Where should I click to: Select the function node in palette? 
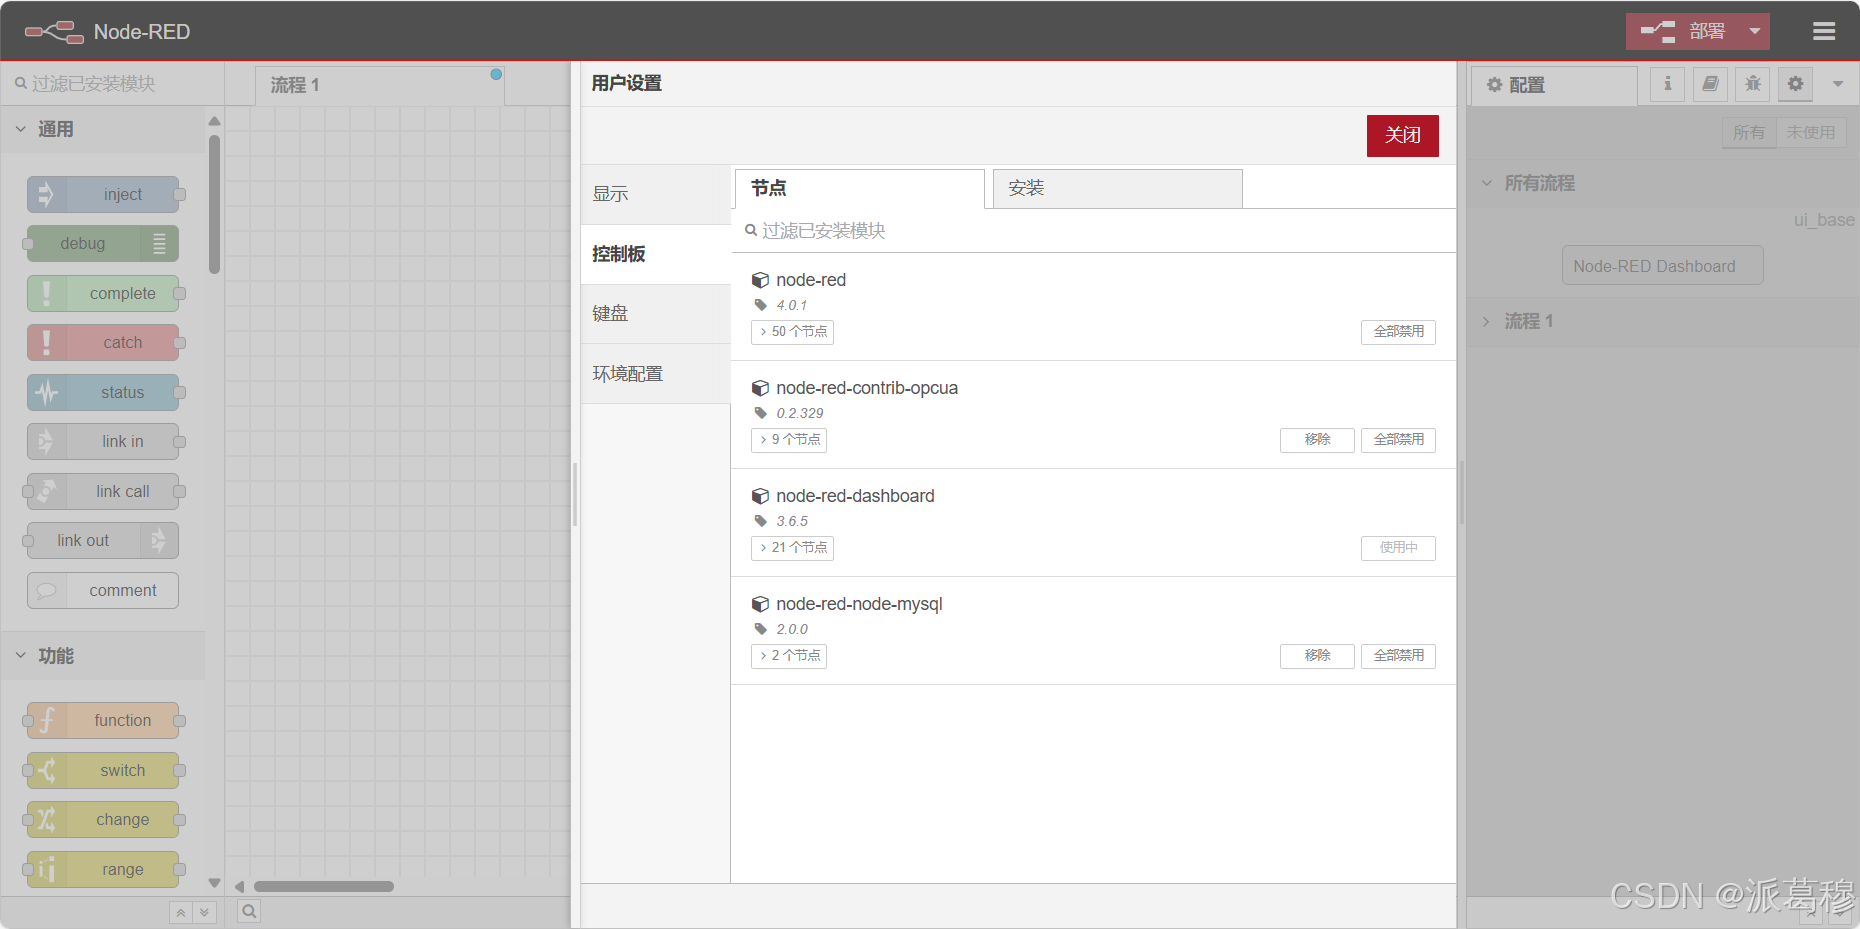(x=103, y=720)
